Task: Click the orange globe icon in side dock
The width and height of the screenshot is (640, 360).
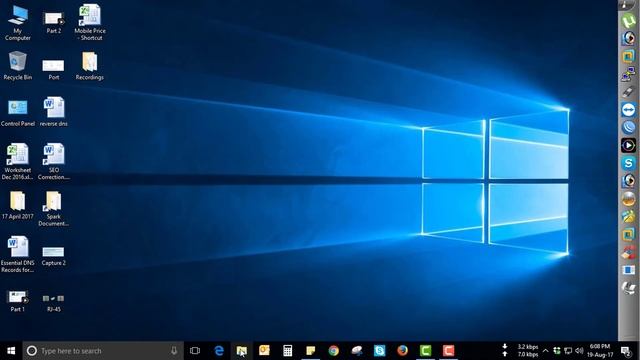Action: point(629,199)
